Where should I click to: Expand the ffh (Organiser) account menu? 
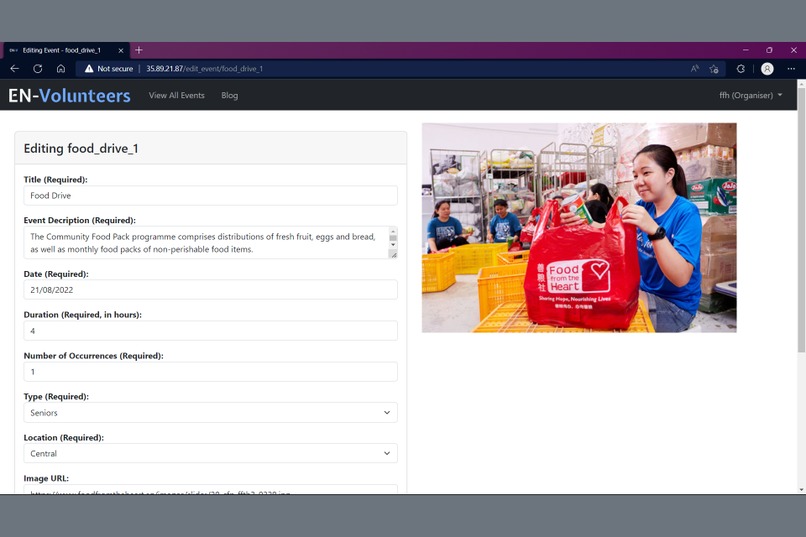[x=750, y=96]
